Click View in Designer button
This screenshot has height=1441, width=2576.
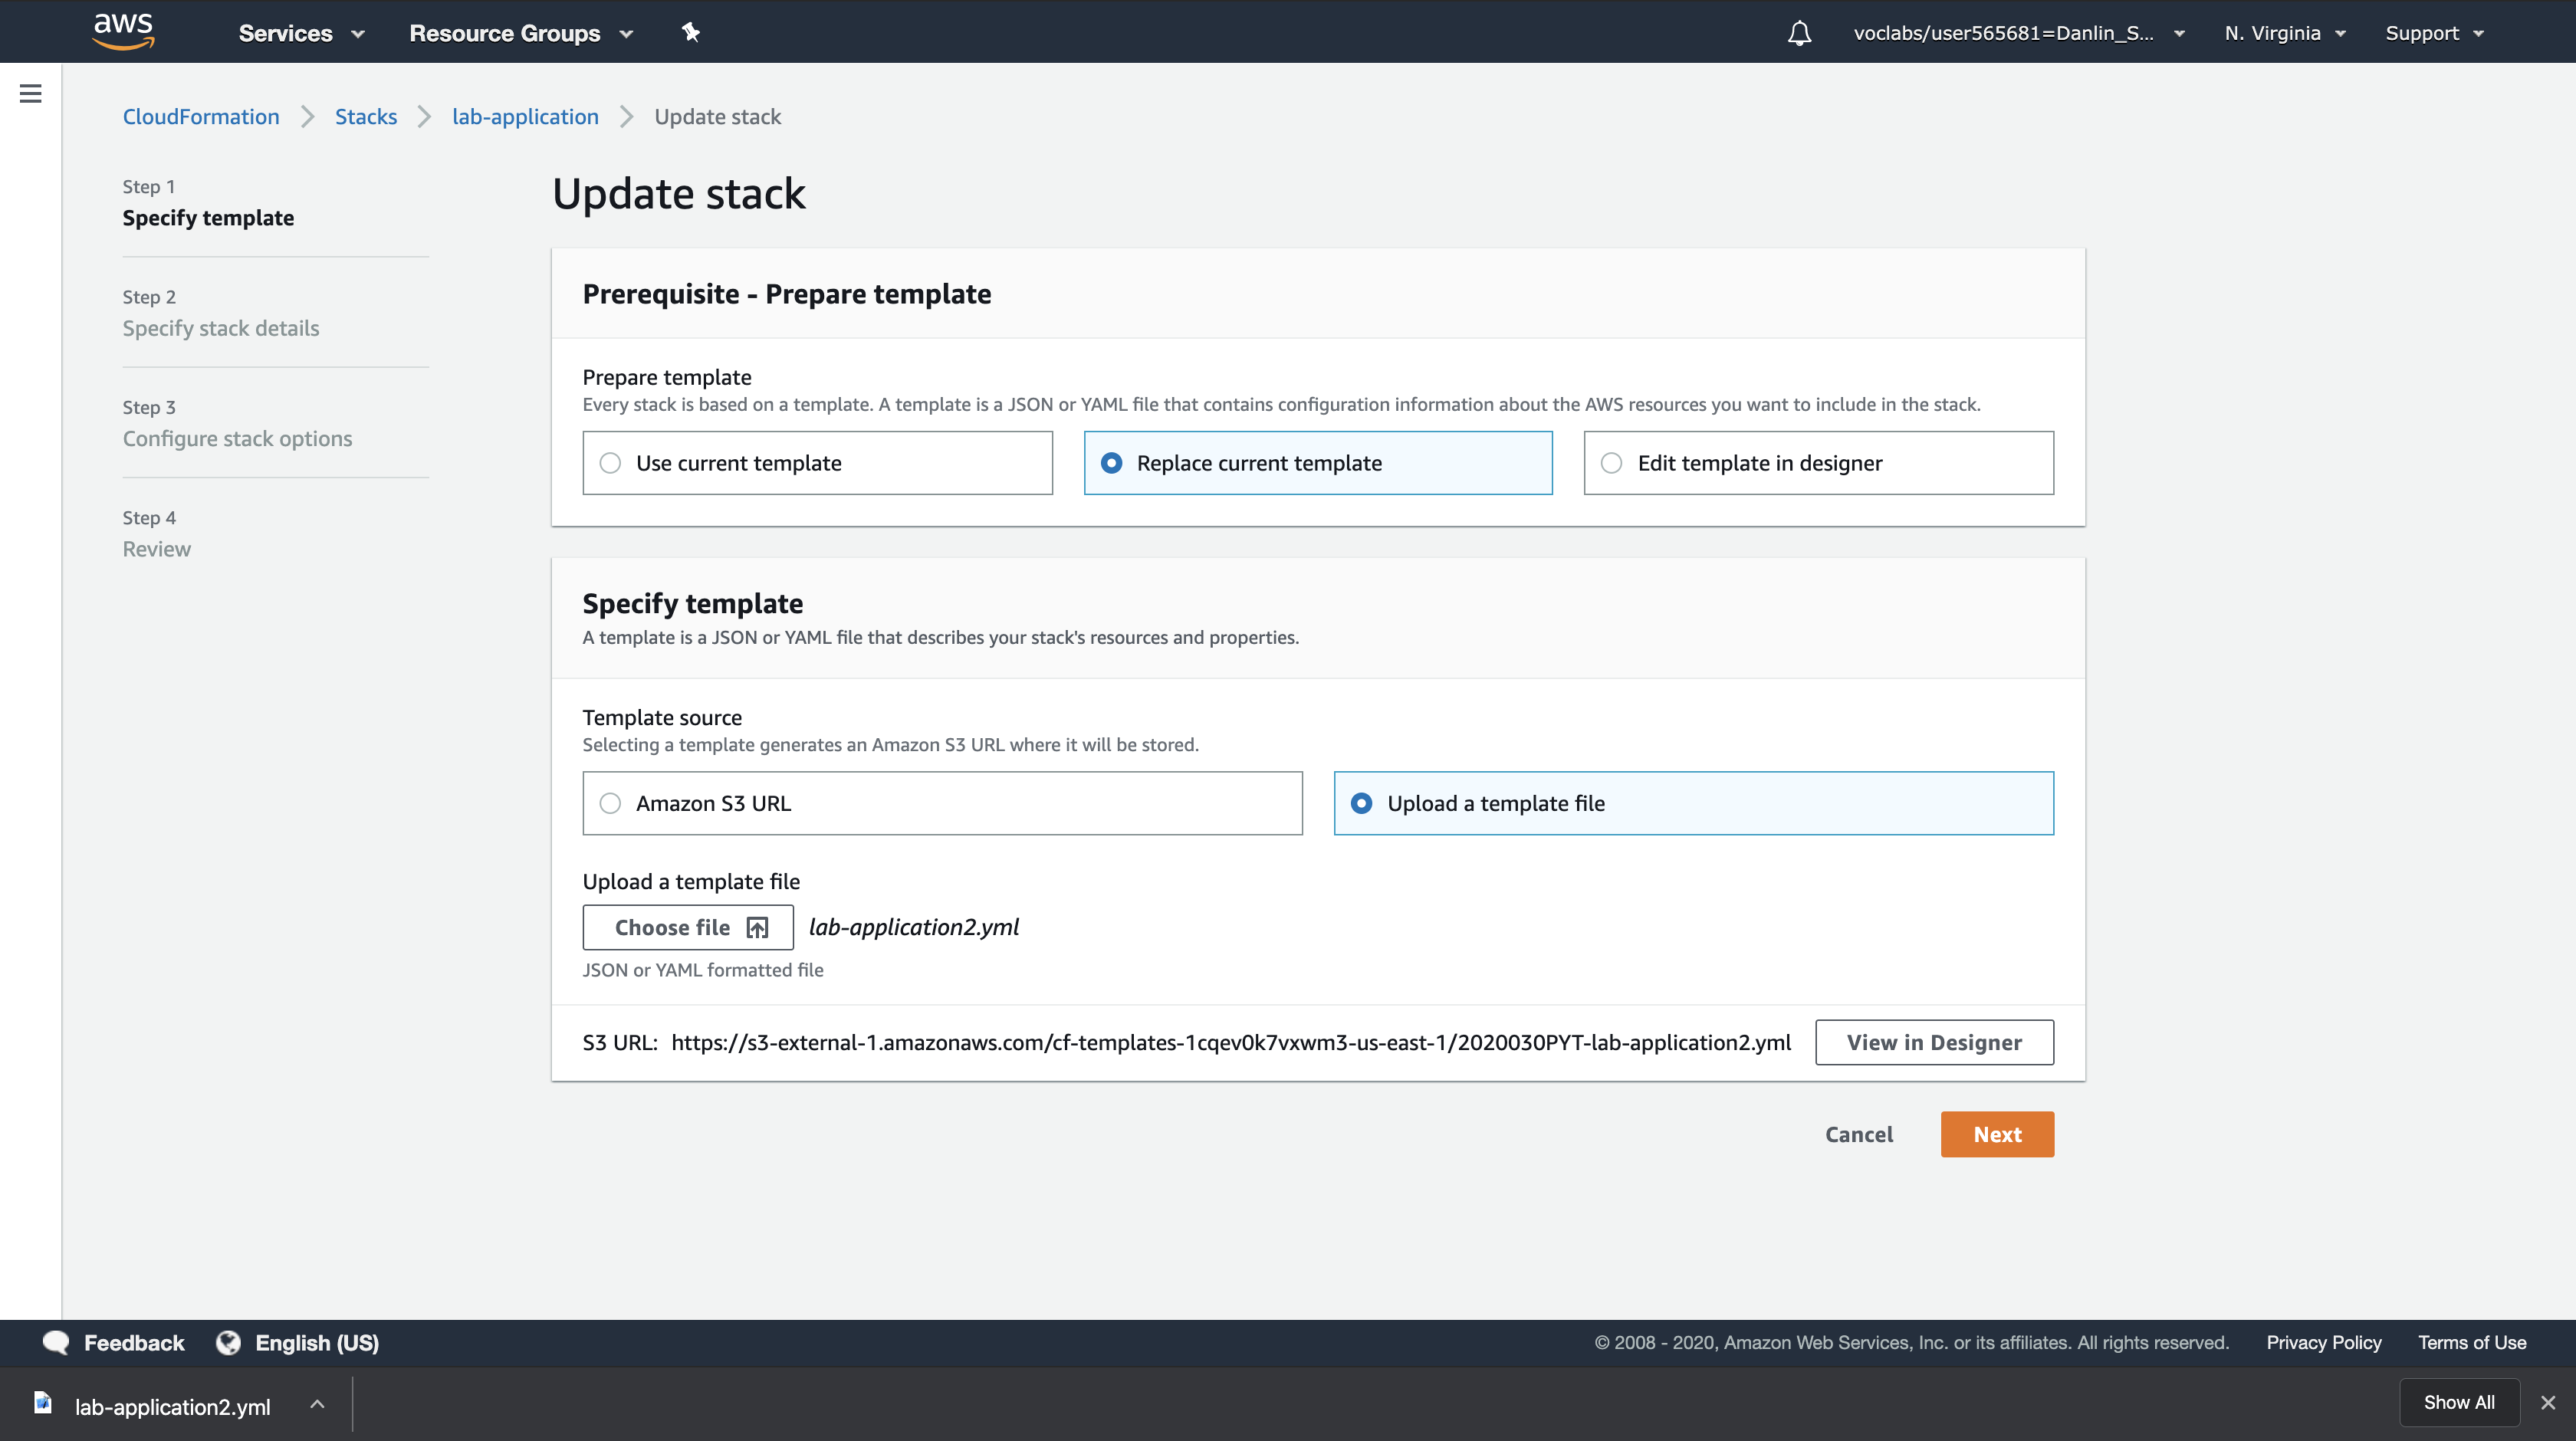click(1933, 1042)
